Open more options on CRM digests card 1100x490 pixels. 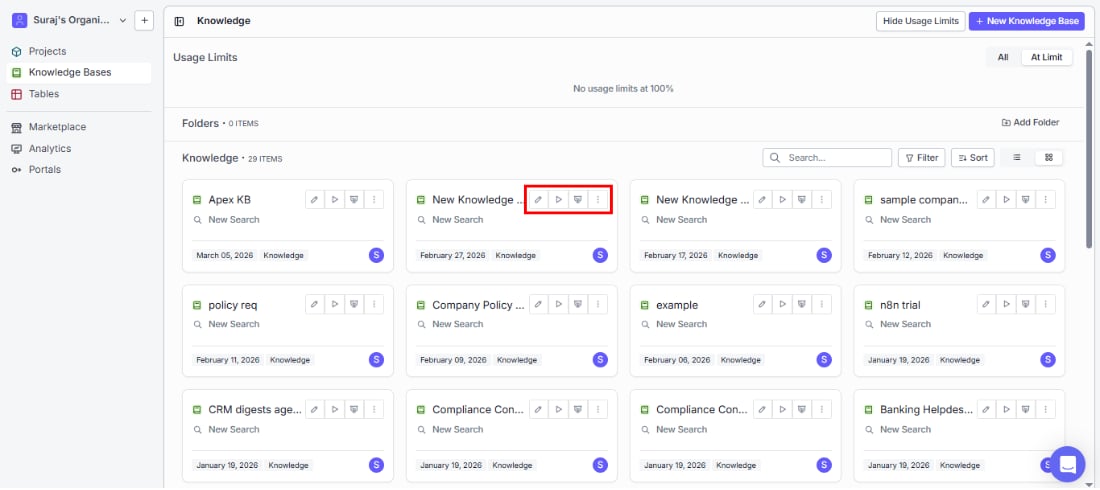click(x=374, y=409)
